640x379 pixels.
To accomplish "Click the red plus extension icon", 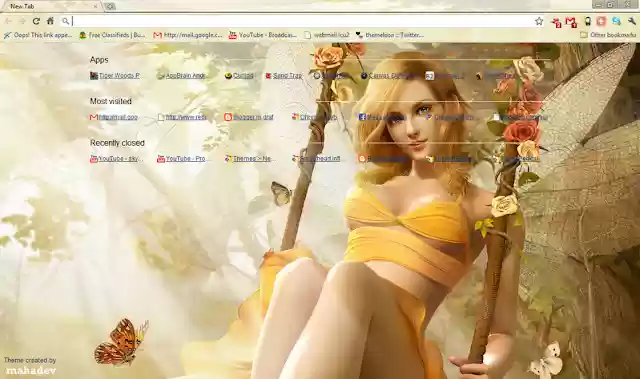I will point(601,21).
